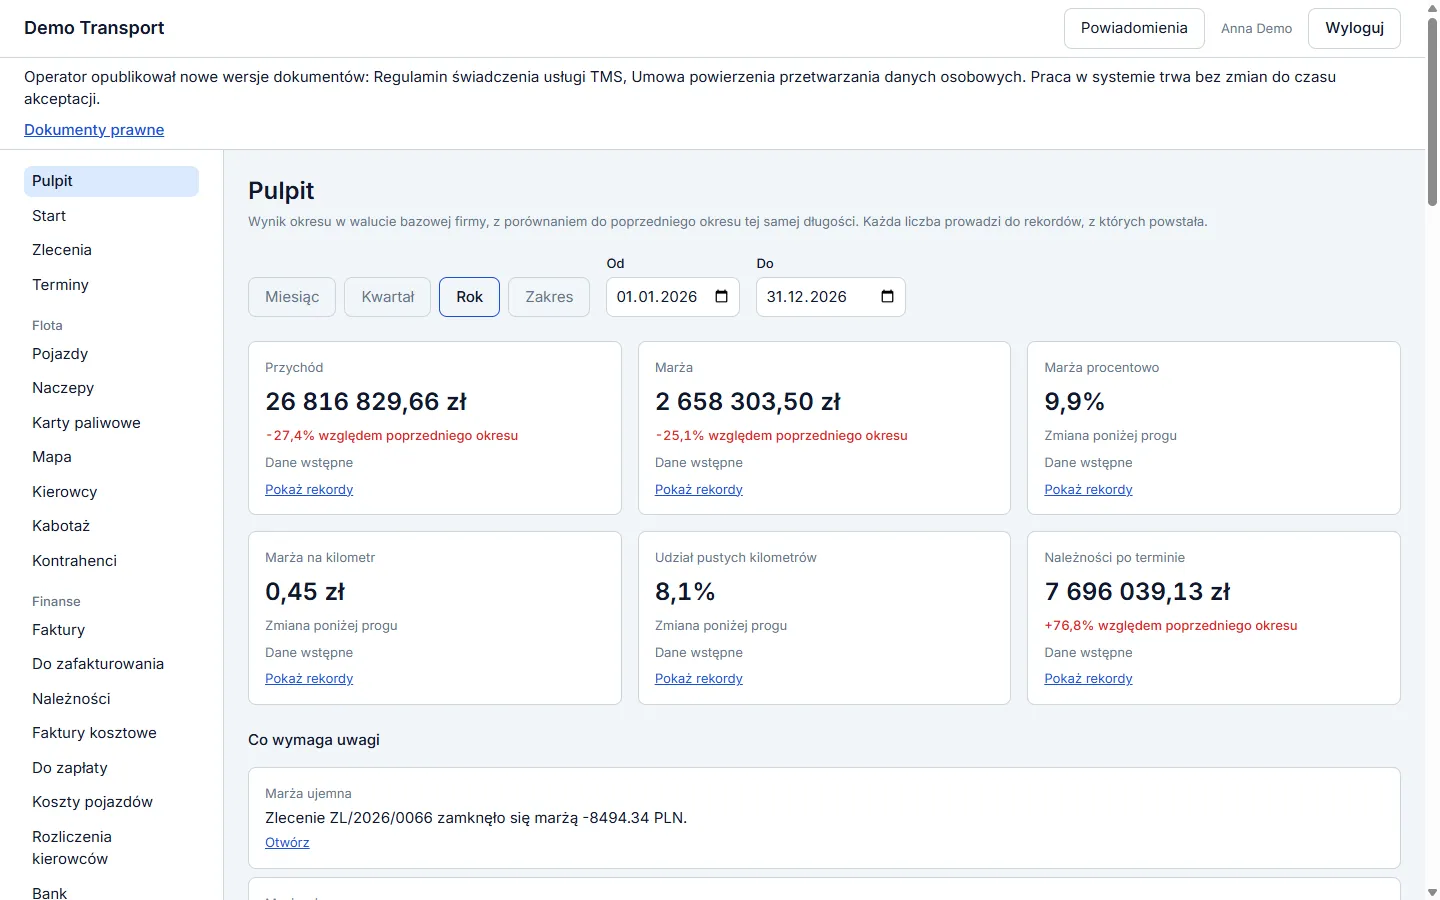
Task: Navigate to Naczepy in the sidebar
Action: [111, 388]
